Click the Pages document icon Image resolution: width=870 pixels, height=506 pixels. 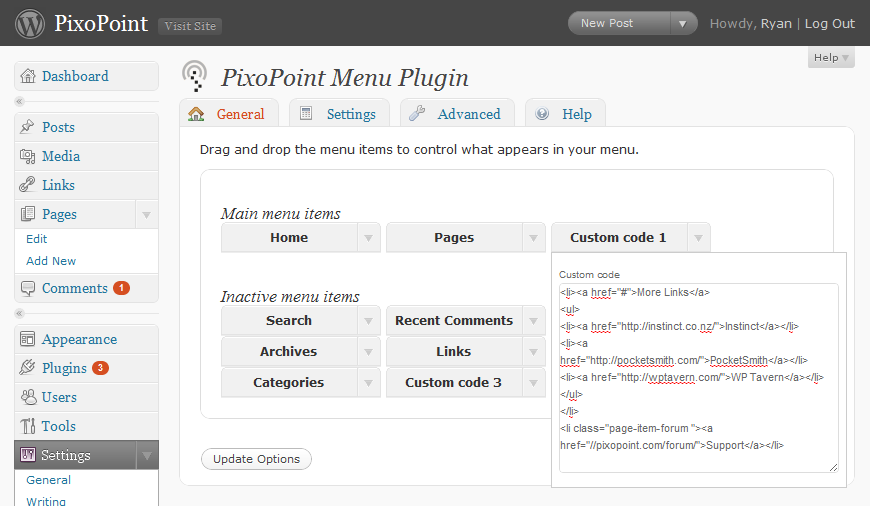(x=28, y=214)
